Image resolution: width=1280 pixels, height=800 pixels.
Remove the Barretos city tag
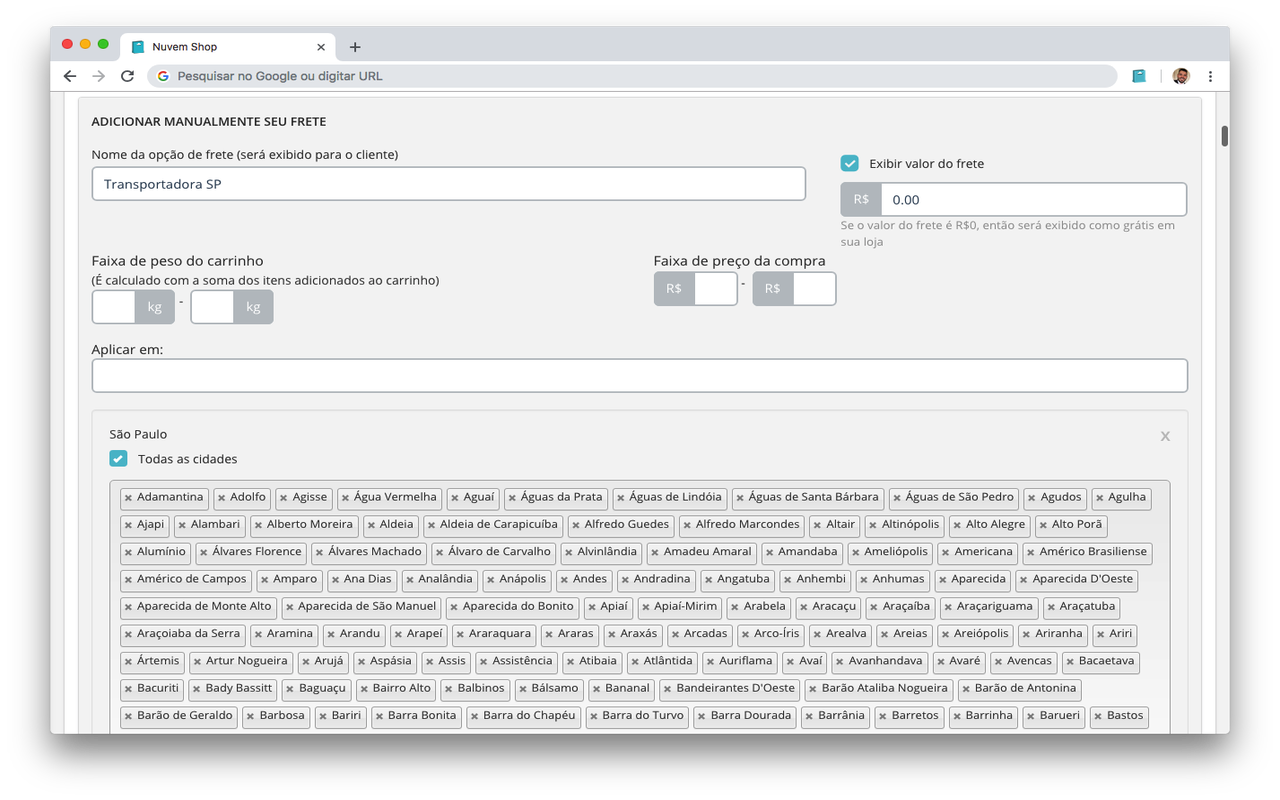point(881,715)
